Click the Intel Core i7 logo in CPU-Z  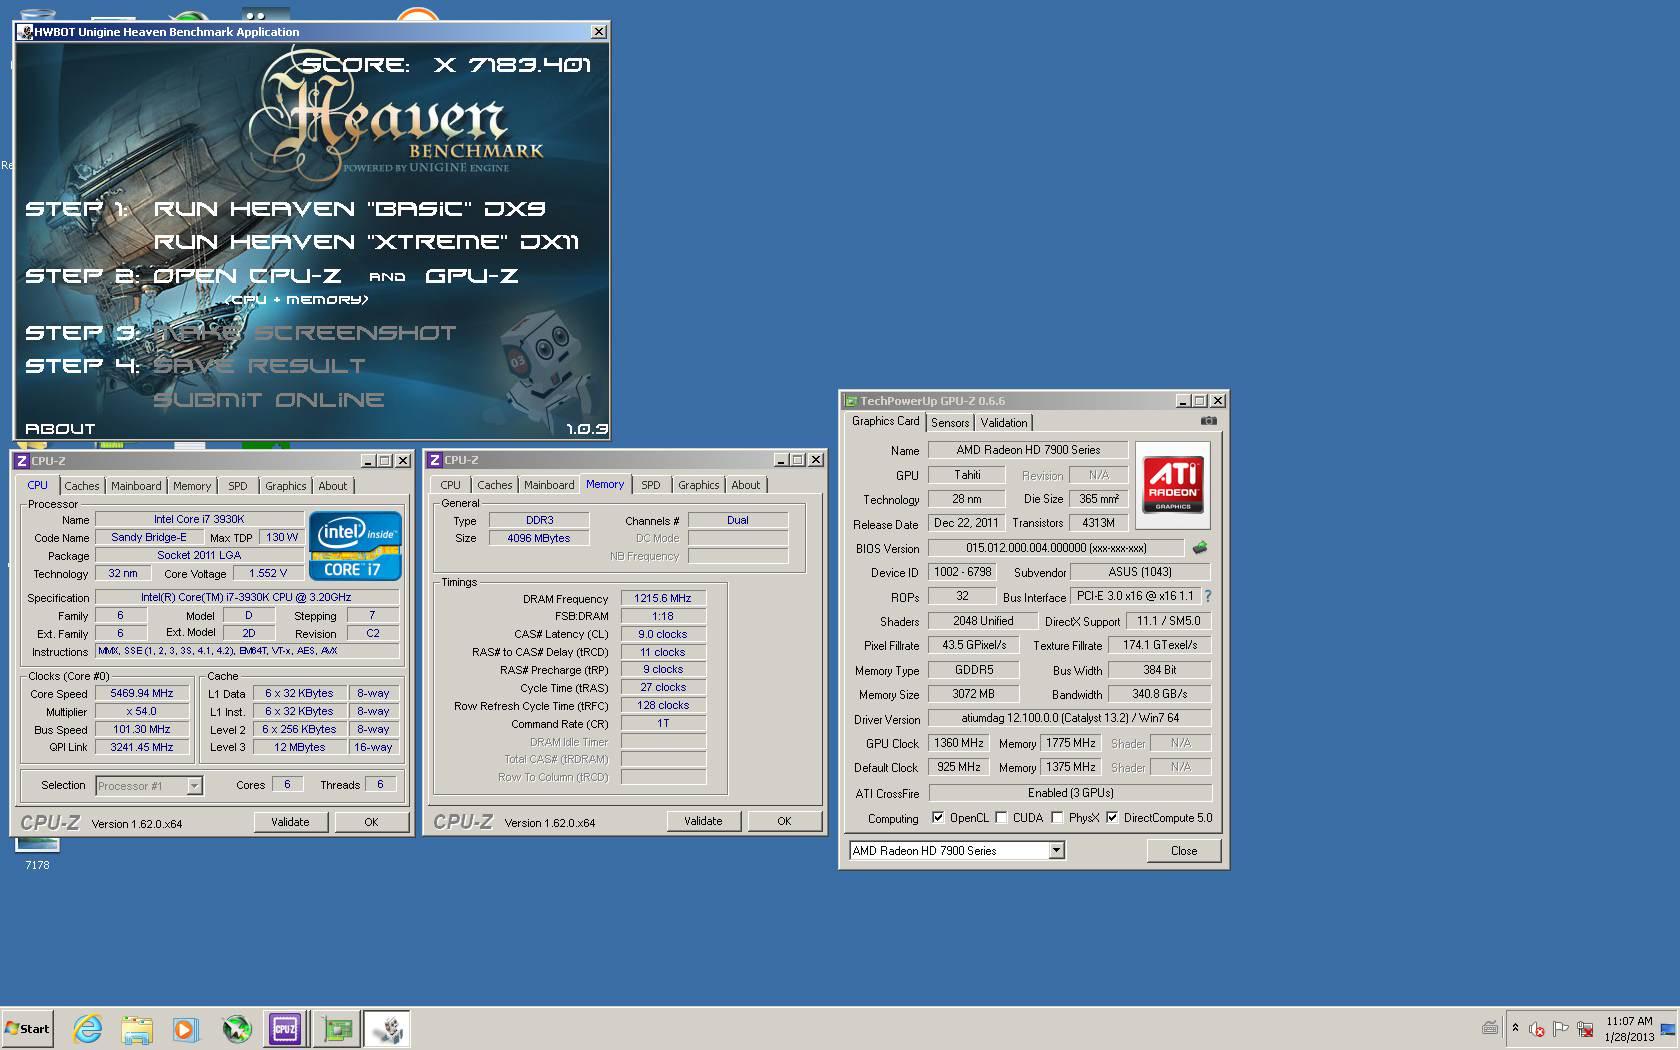click(x=355, y=546)
